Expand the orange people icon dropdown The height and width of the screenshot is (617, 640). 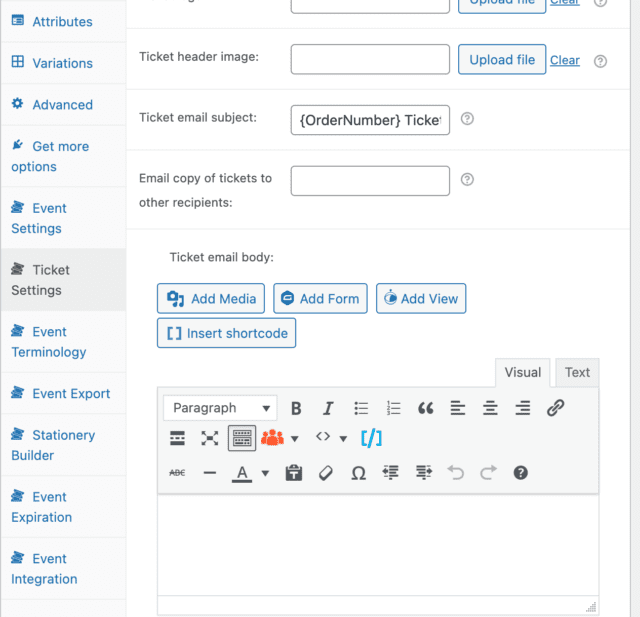295,438
